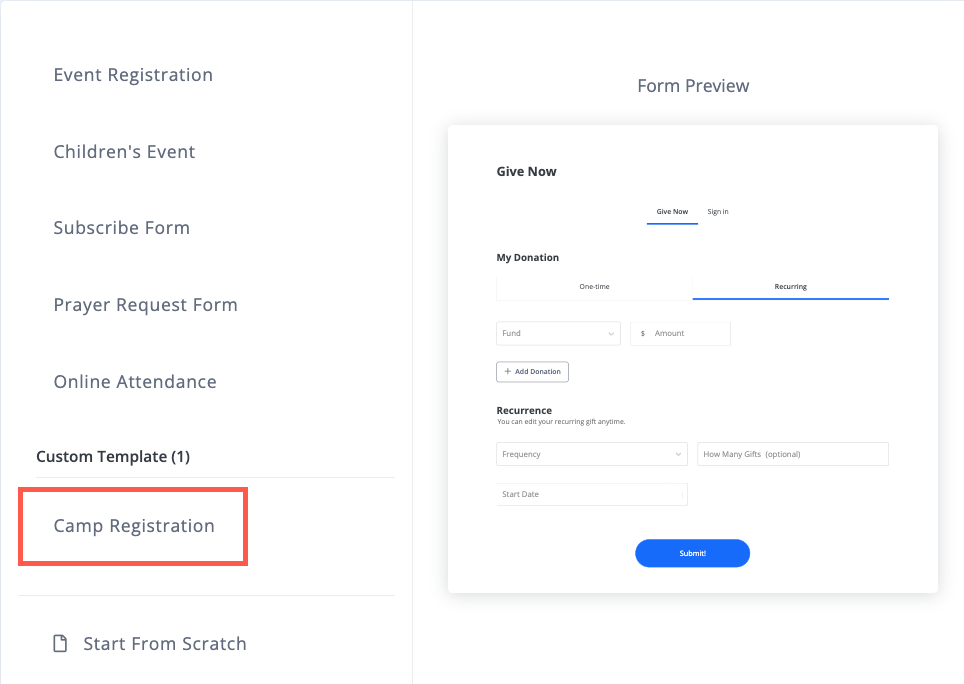Open the Prayer Request Form template
964x684 pixels.
[145, 305]
